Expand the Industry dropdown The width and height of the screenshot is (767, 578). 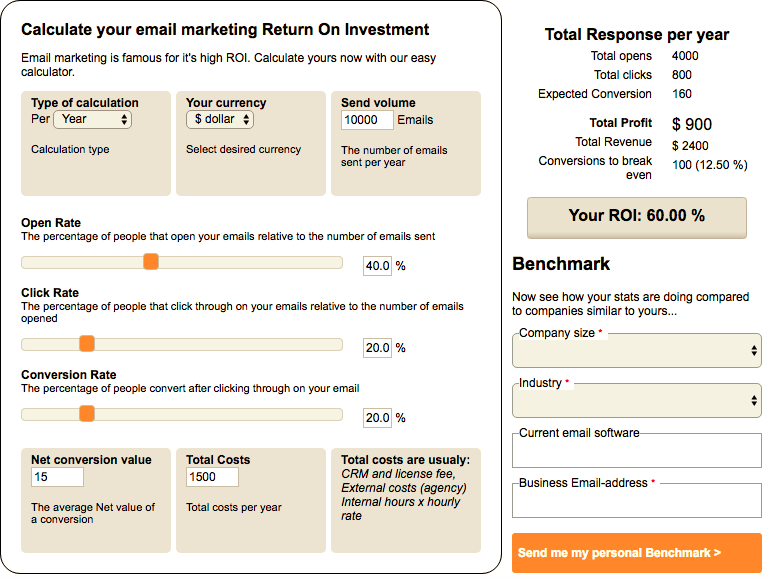(636, 401)
